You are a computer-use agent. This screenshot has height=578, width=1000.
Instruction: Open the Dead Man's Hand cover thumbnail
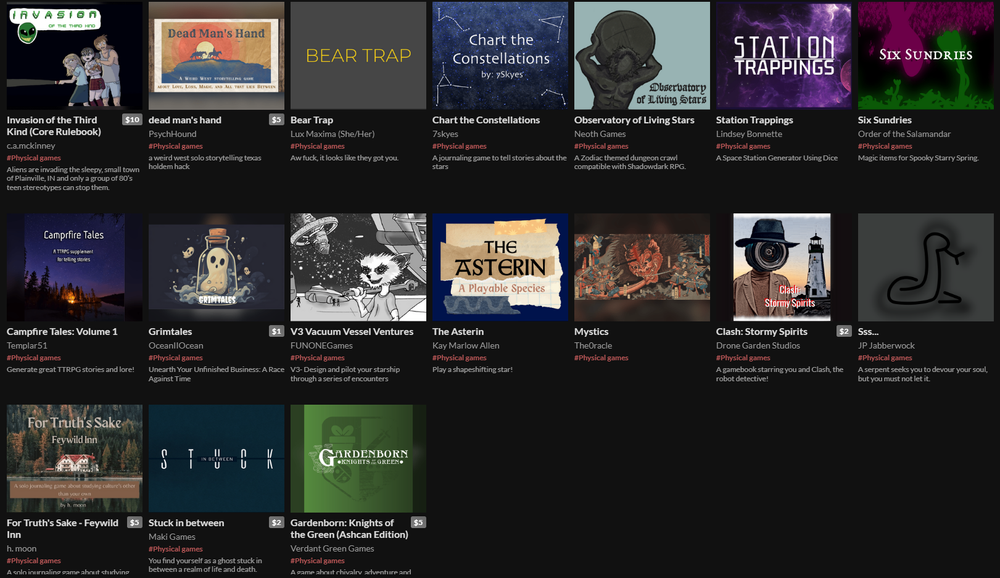click(x=216, y=56)
